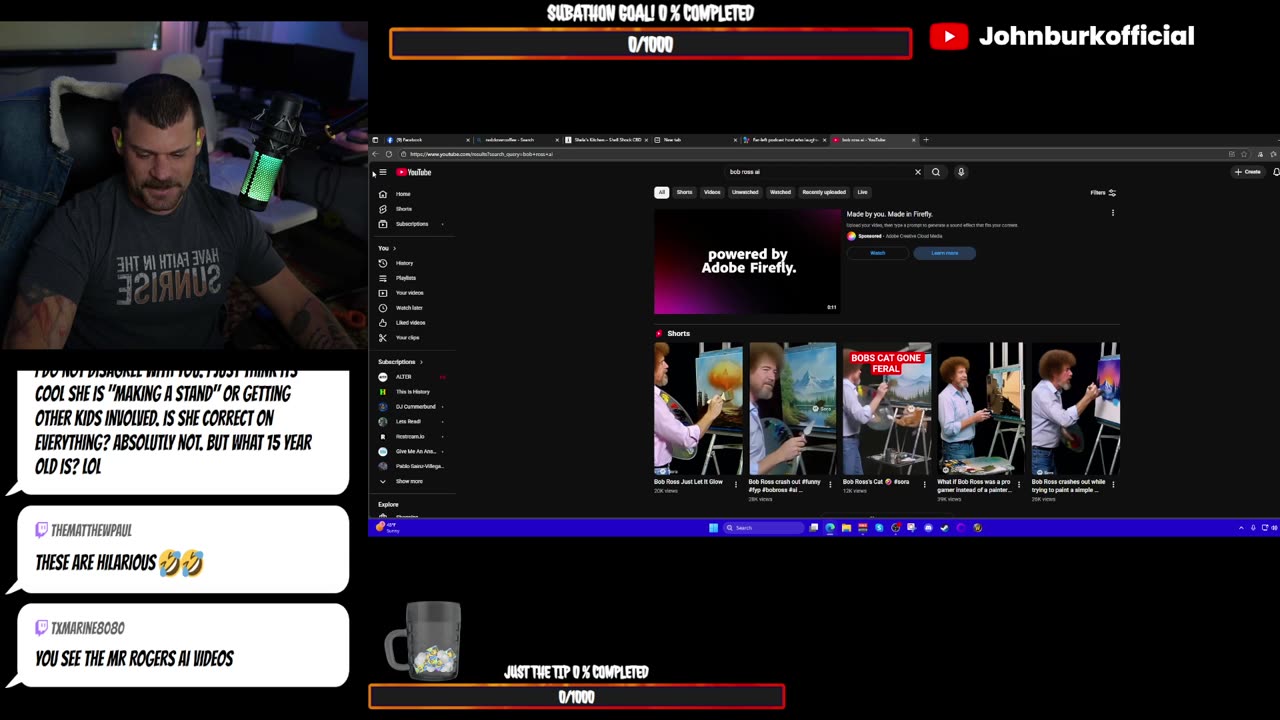
Task: Open Windows Start menu
Action: pyautogui.click(x=713, y=528)
